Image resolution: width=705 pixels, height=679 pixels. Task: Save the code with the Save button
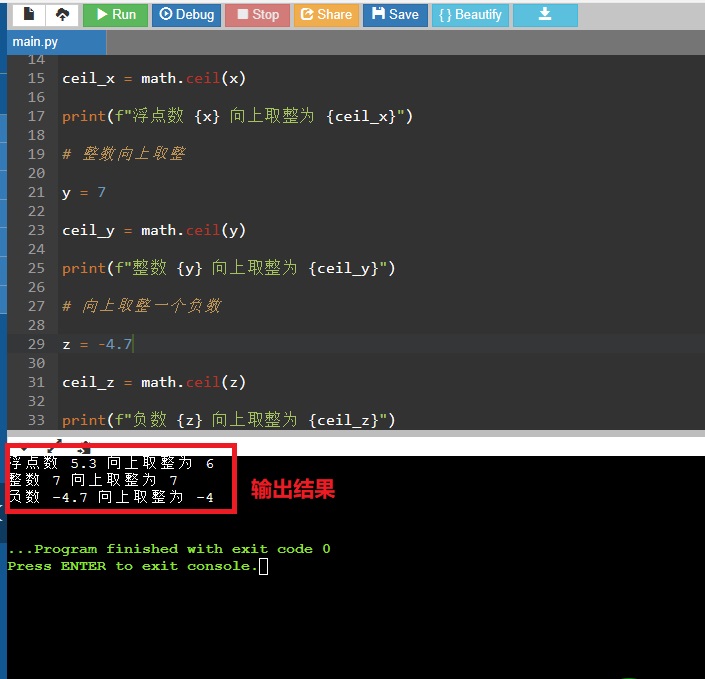(395, 14)
